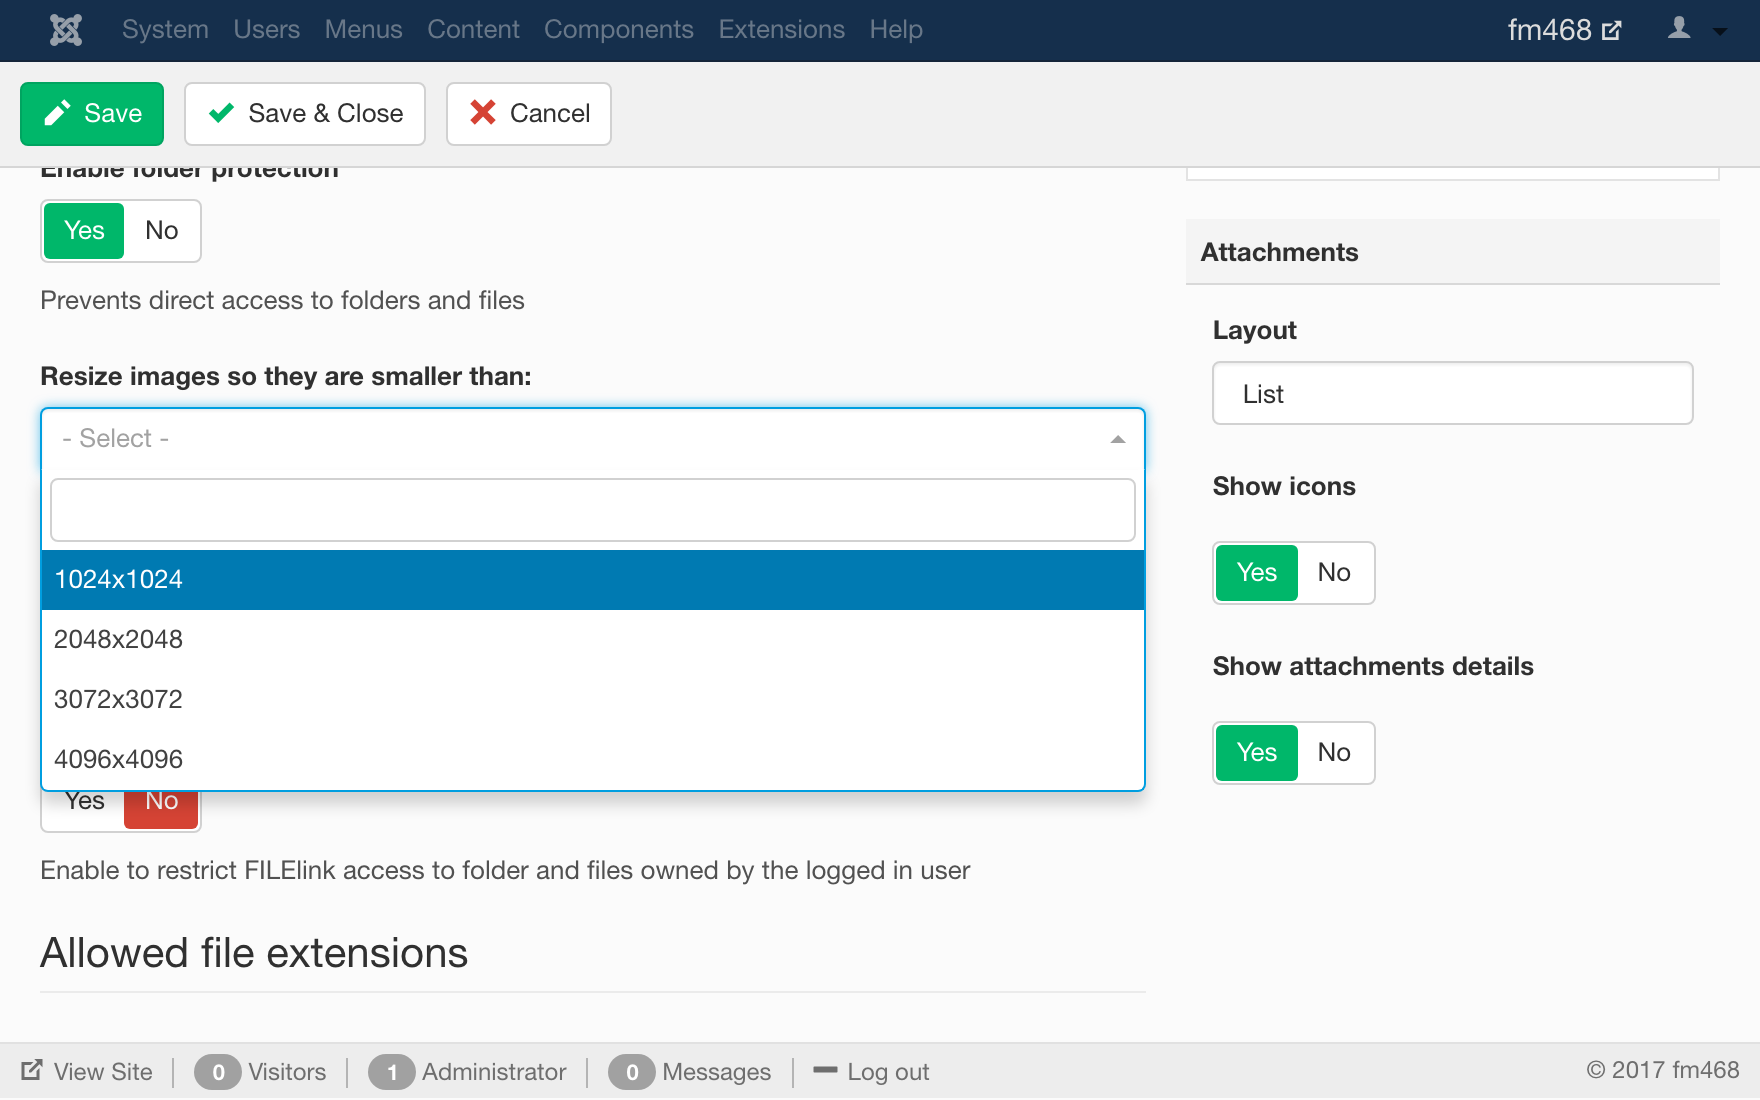The width and height of the screenshot is (1760, 1100).
Task: Open the Layout List dropdown
Action: click(1451, 394)
